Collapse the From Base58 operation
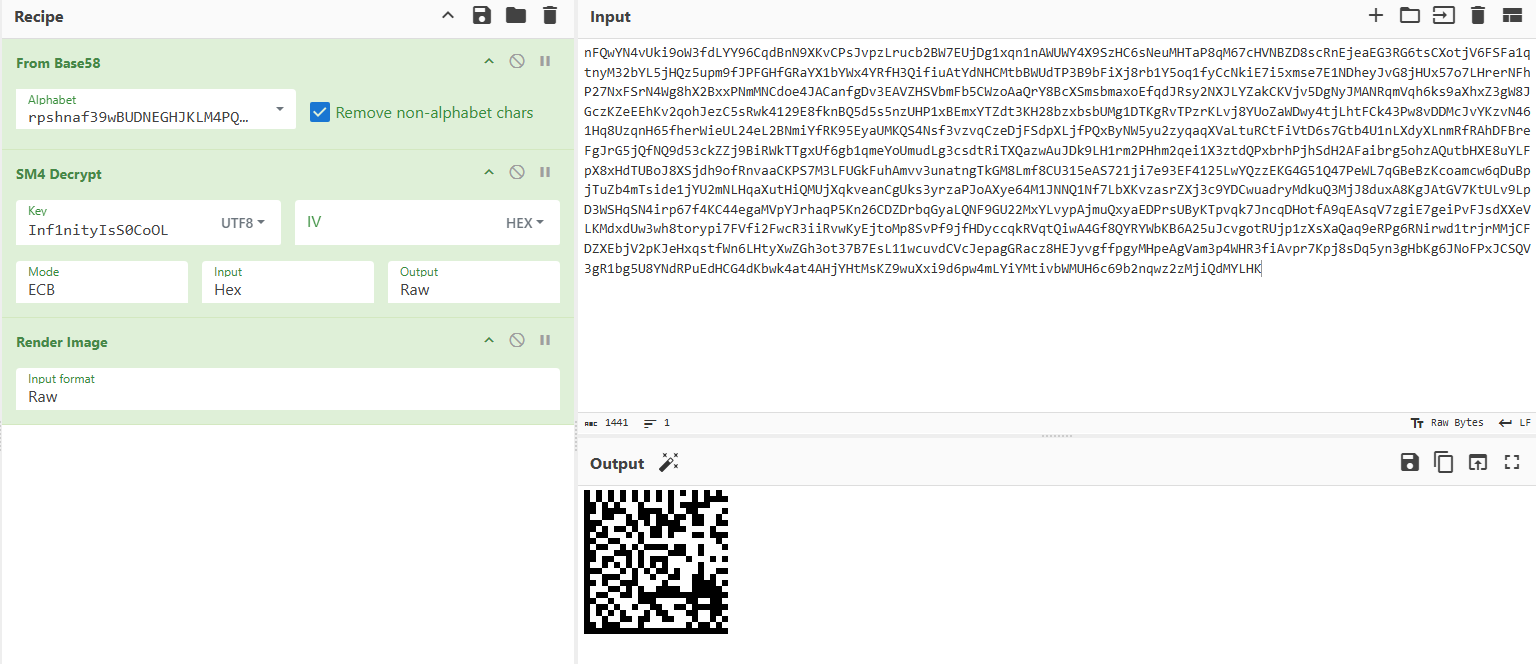The width and height of the screenshot is (1536, 664). tap(489, 62)
